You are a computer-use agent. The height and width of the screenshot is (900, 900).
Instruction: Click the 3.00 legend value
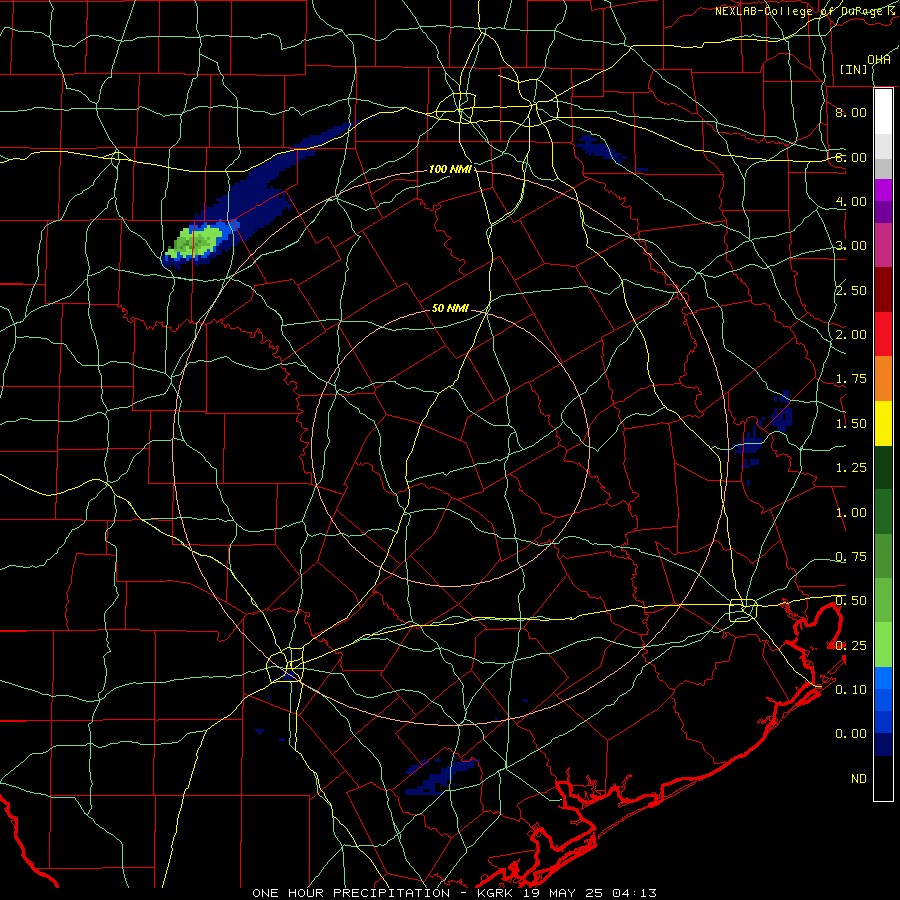851,246
